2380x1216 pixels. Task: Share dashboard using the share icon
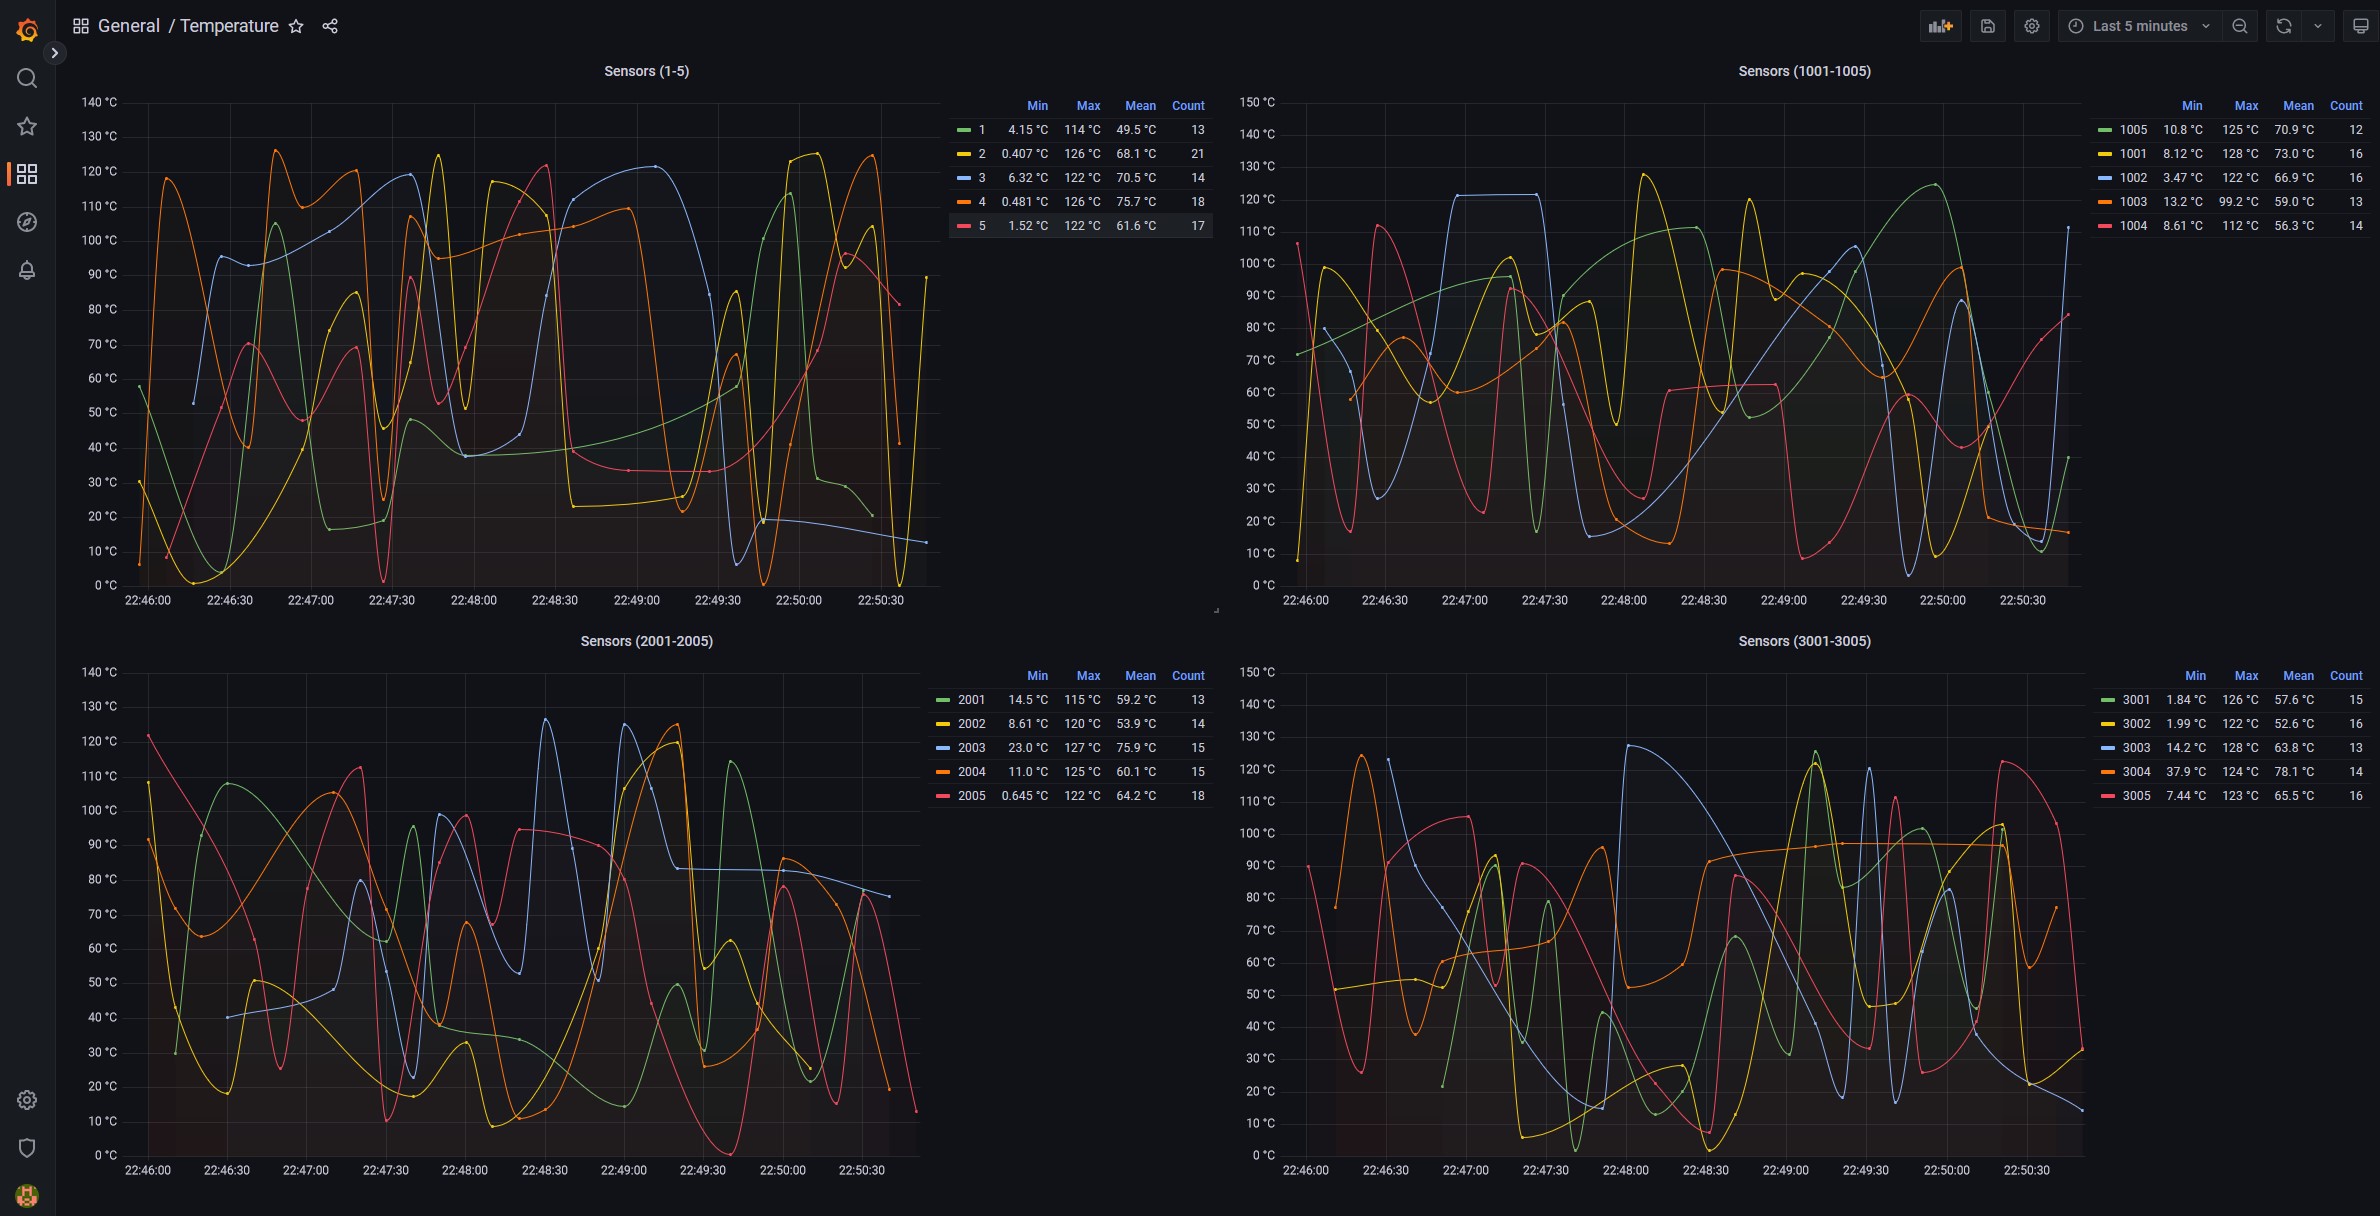330,26
